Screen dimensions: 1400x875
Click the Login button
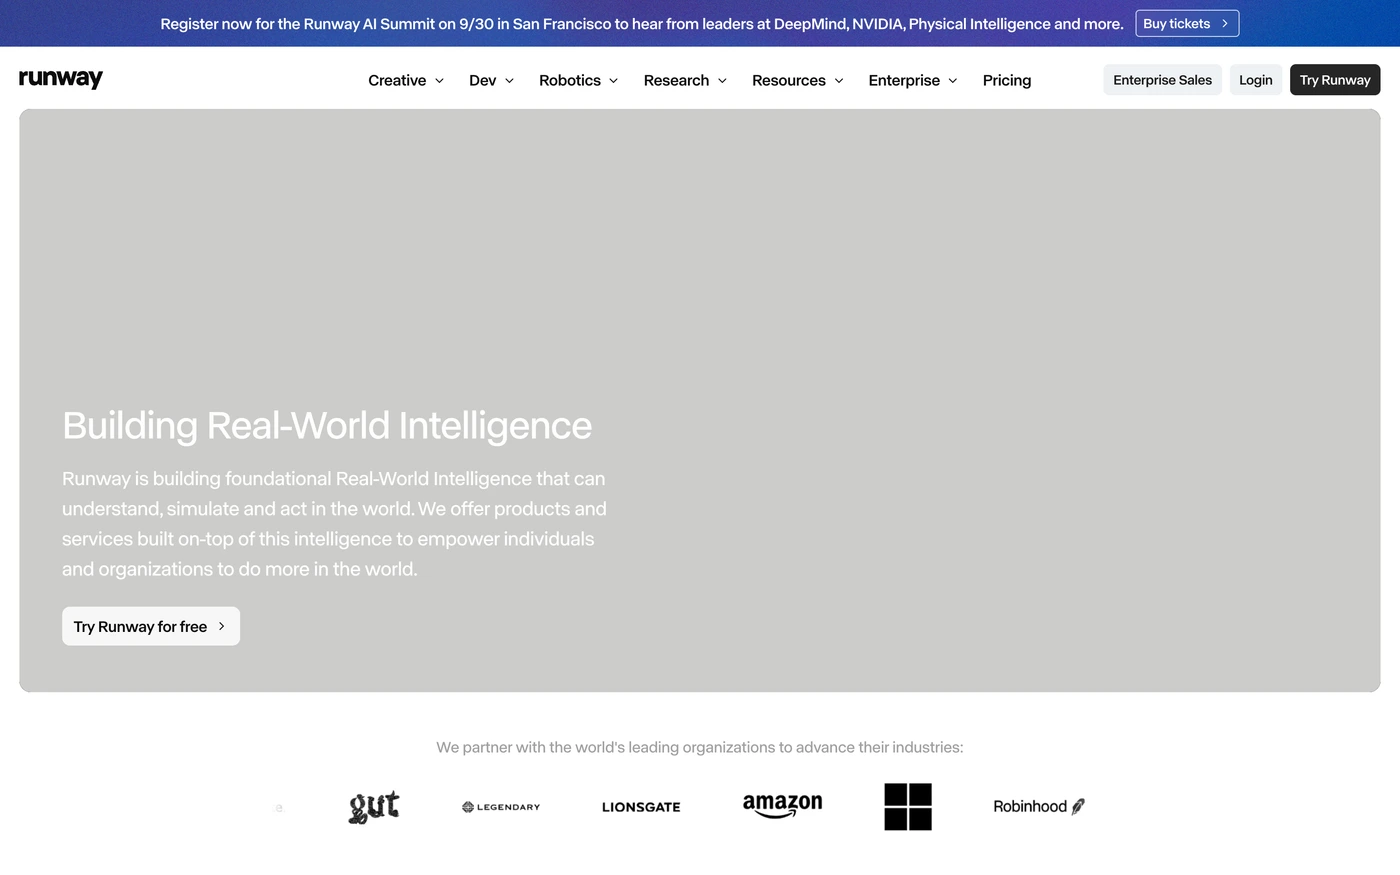click(1256, 80)
